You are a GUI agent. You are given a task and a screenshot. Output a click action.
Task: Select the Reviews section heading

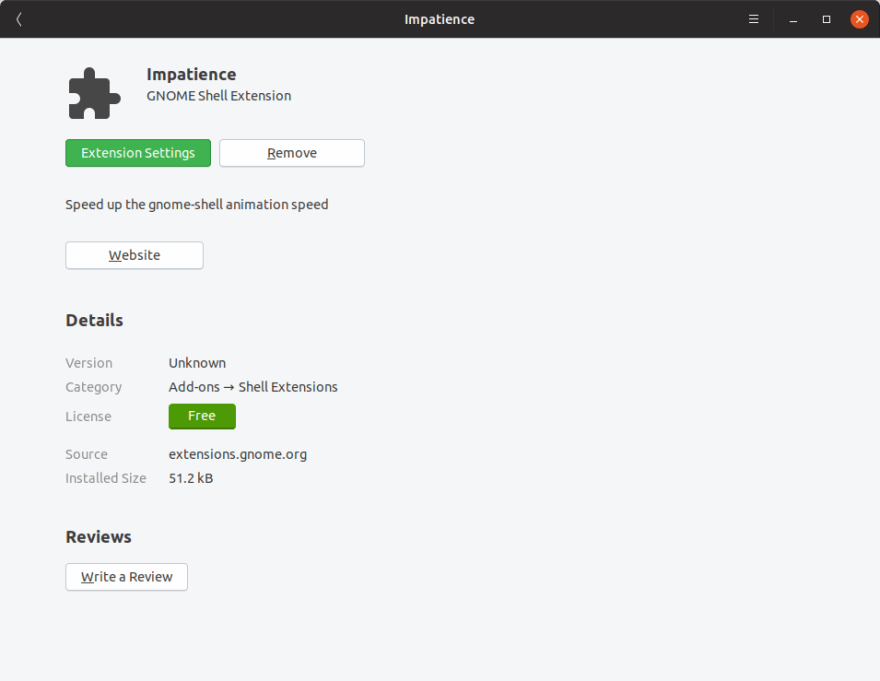(x=98, y=537)
